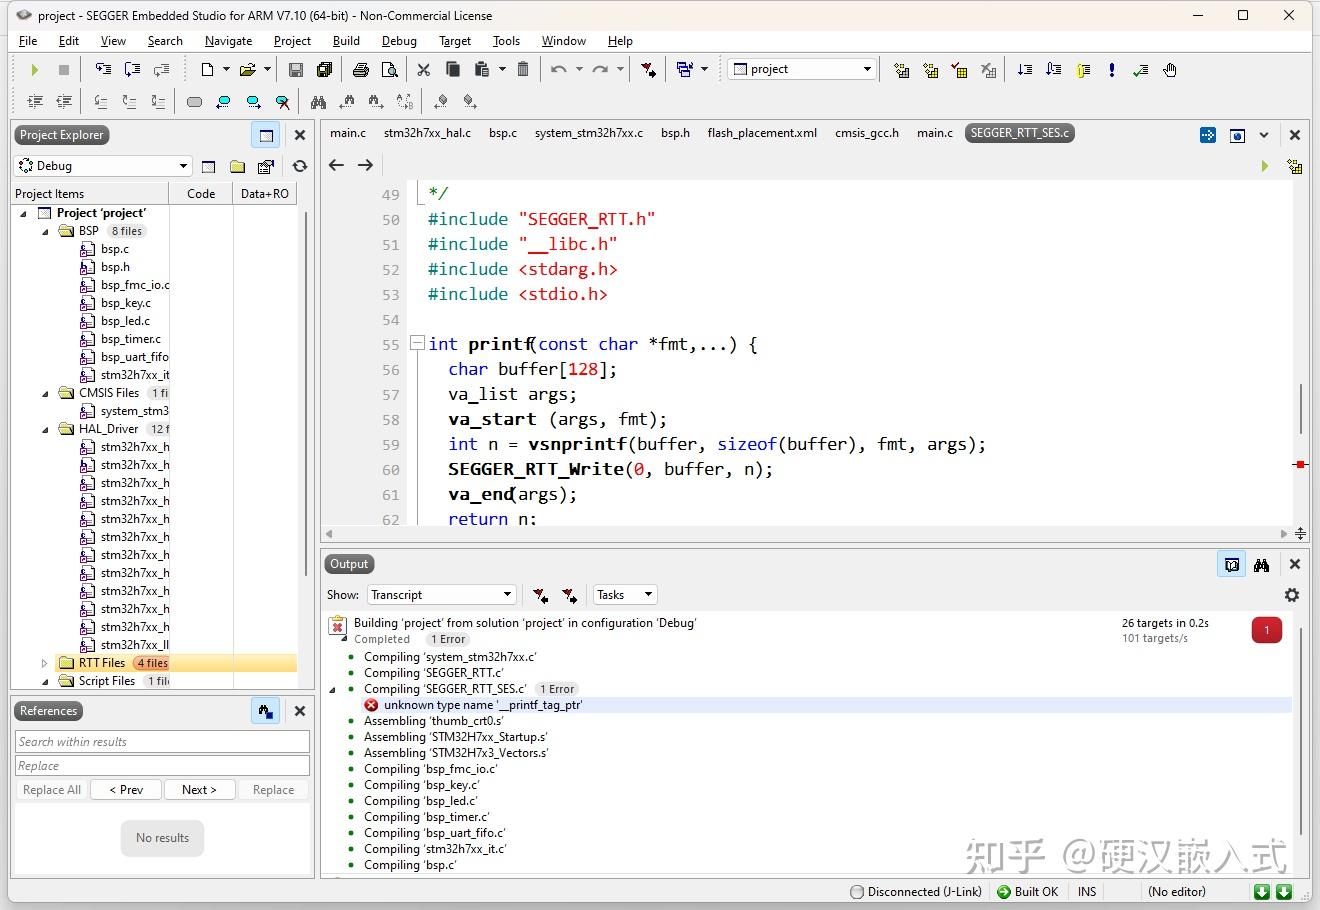Click the green Build and Debug play icon
1320x910 pixels.
(34, 70)
